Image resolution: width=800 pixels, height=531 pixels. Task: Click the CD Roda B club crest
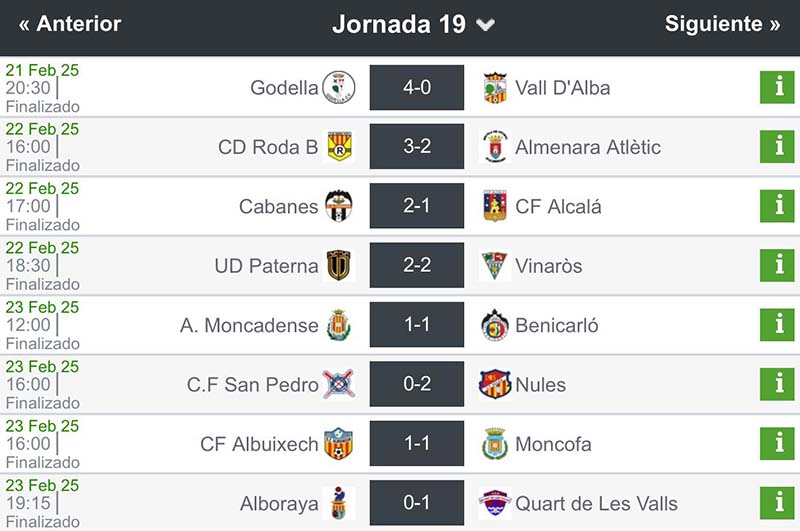tap(339, 147)
